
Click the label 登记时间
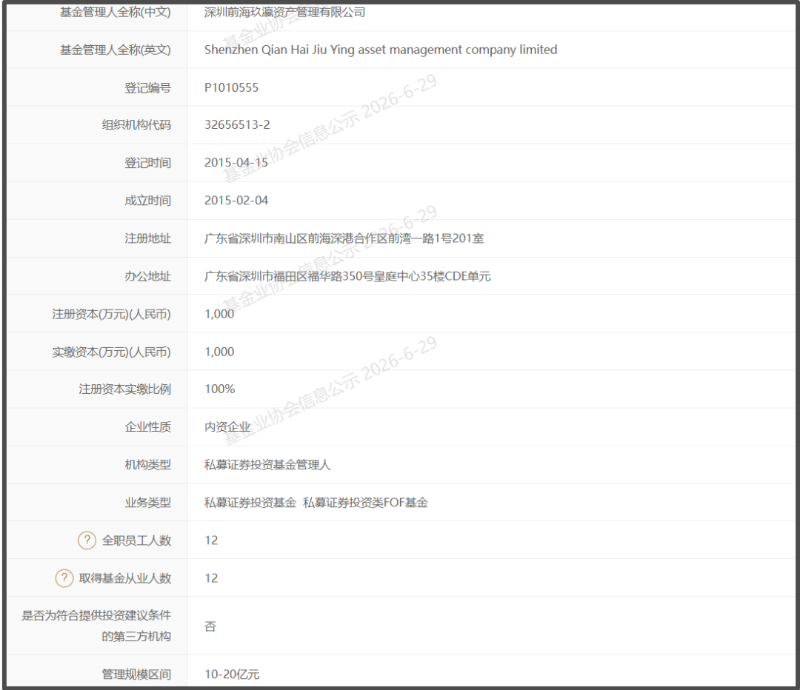tap(148, 163)
